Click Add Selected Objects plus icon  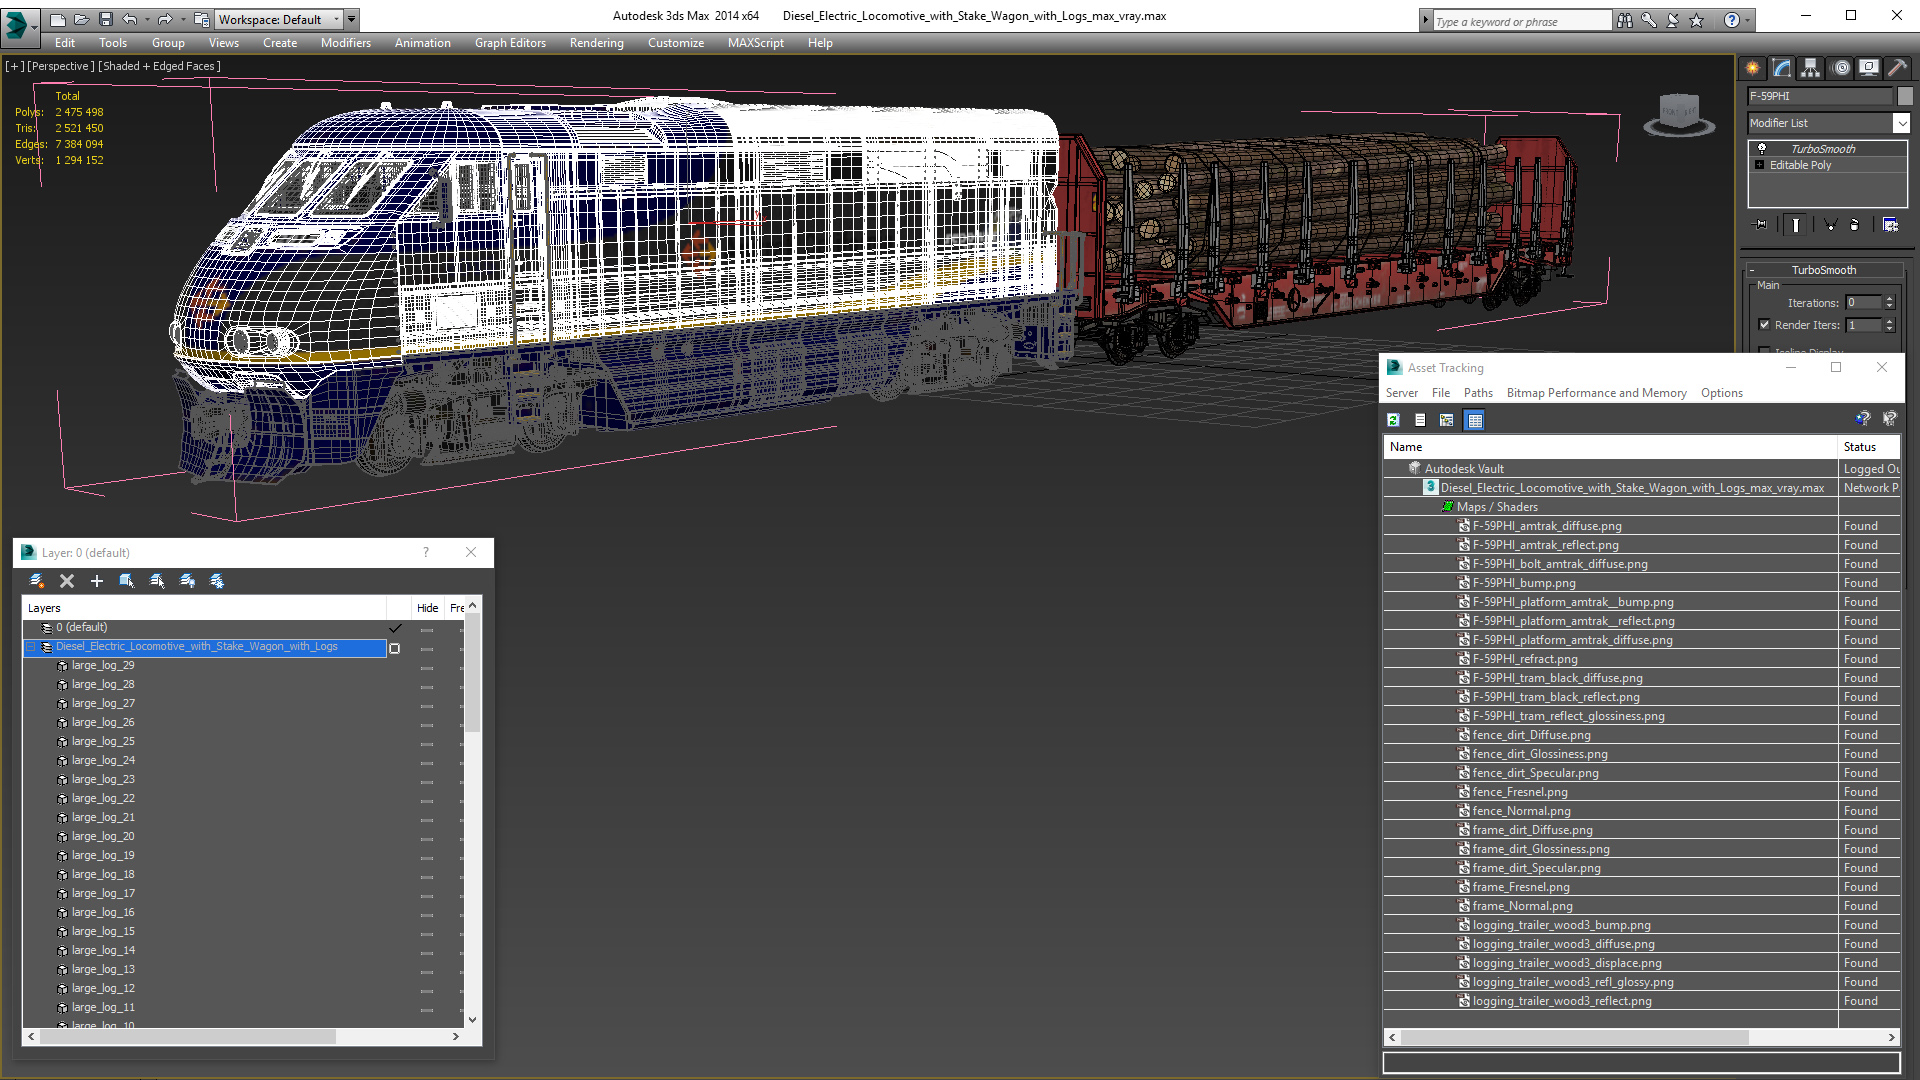pyautogui.click(x=97, y=581)
